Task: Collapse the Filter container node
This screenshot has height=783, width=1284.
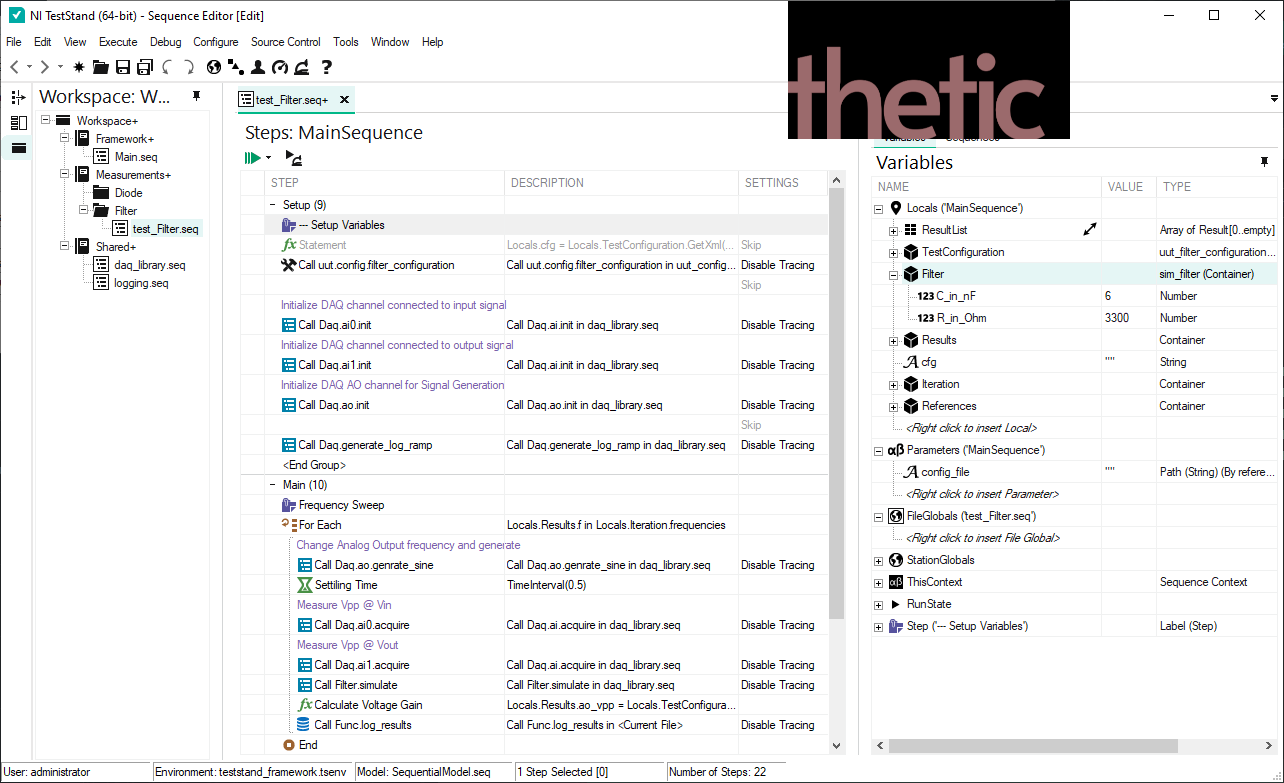Action: click(x=894, y=275)
